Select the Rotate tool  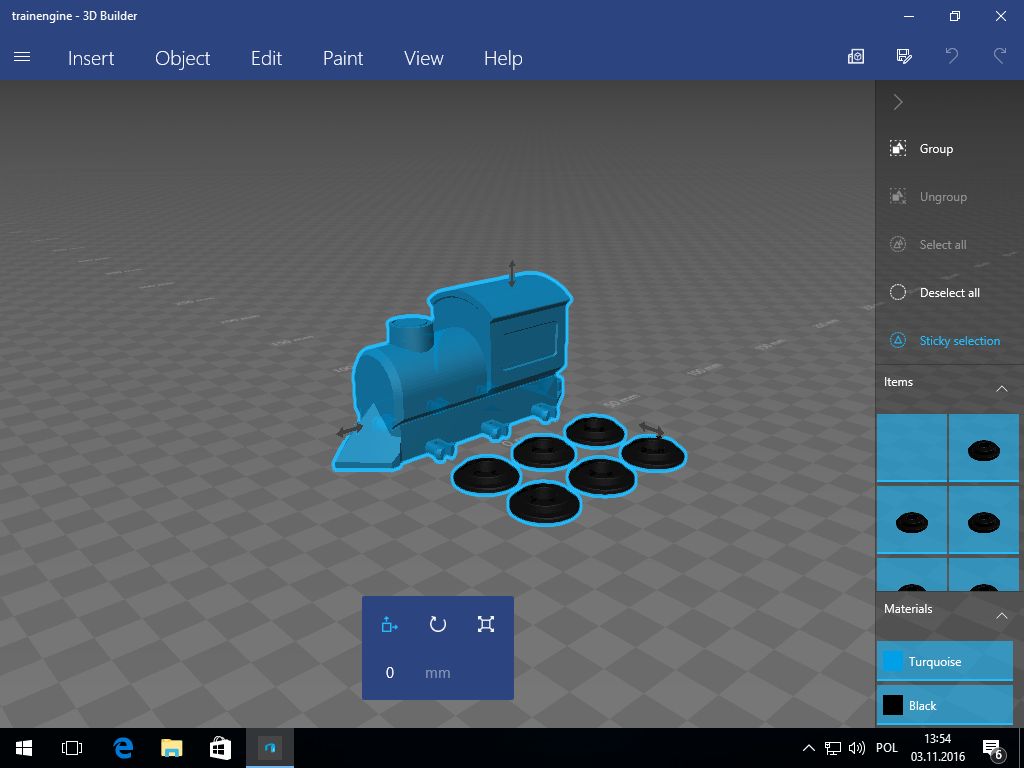(x=437, y=624)
